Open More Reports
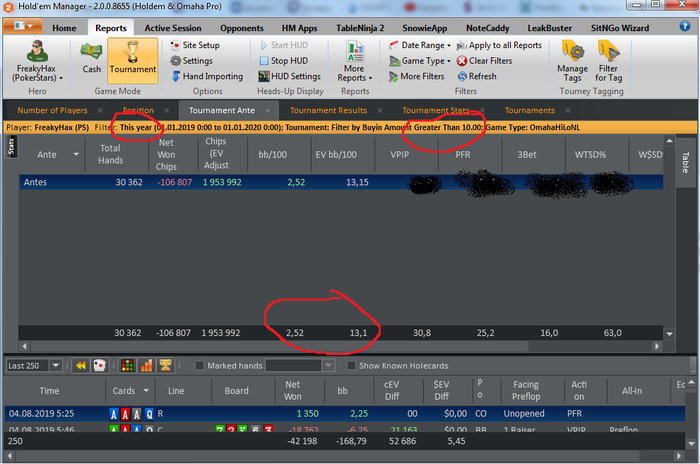Viewport: 700px width, 464px height. 355,61
